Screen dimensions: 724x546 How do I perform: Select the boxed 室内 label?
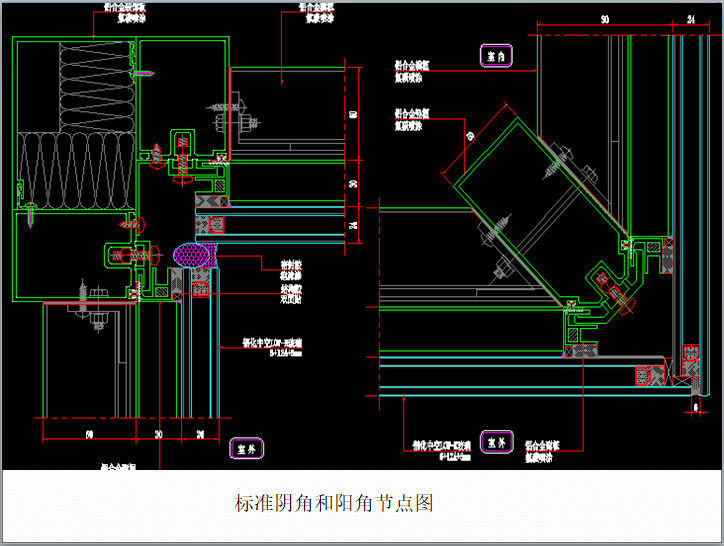click(x=497, y=55)
